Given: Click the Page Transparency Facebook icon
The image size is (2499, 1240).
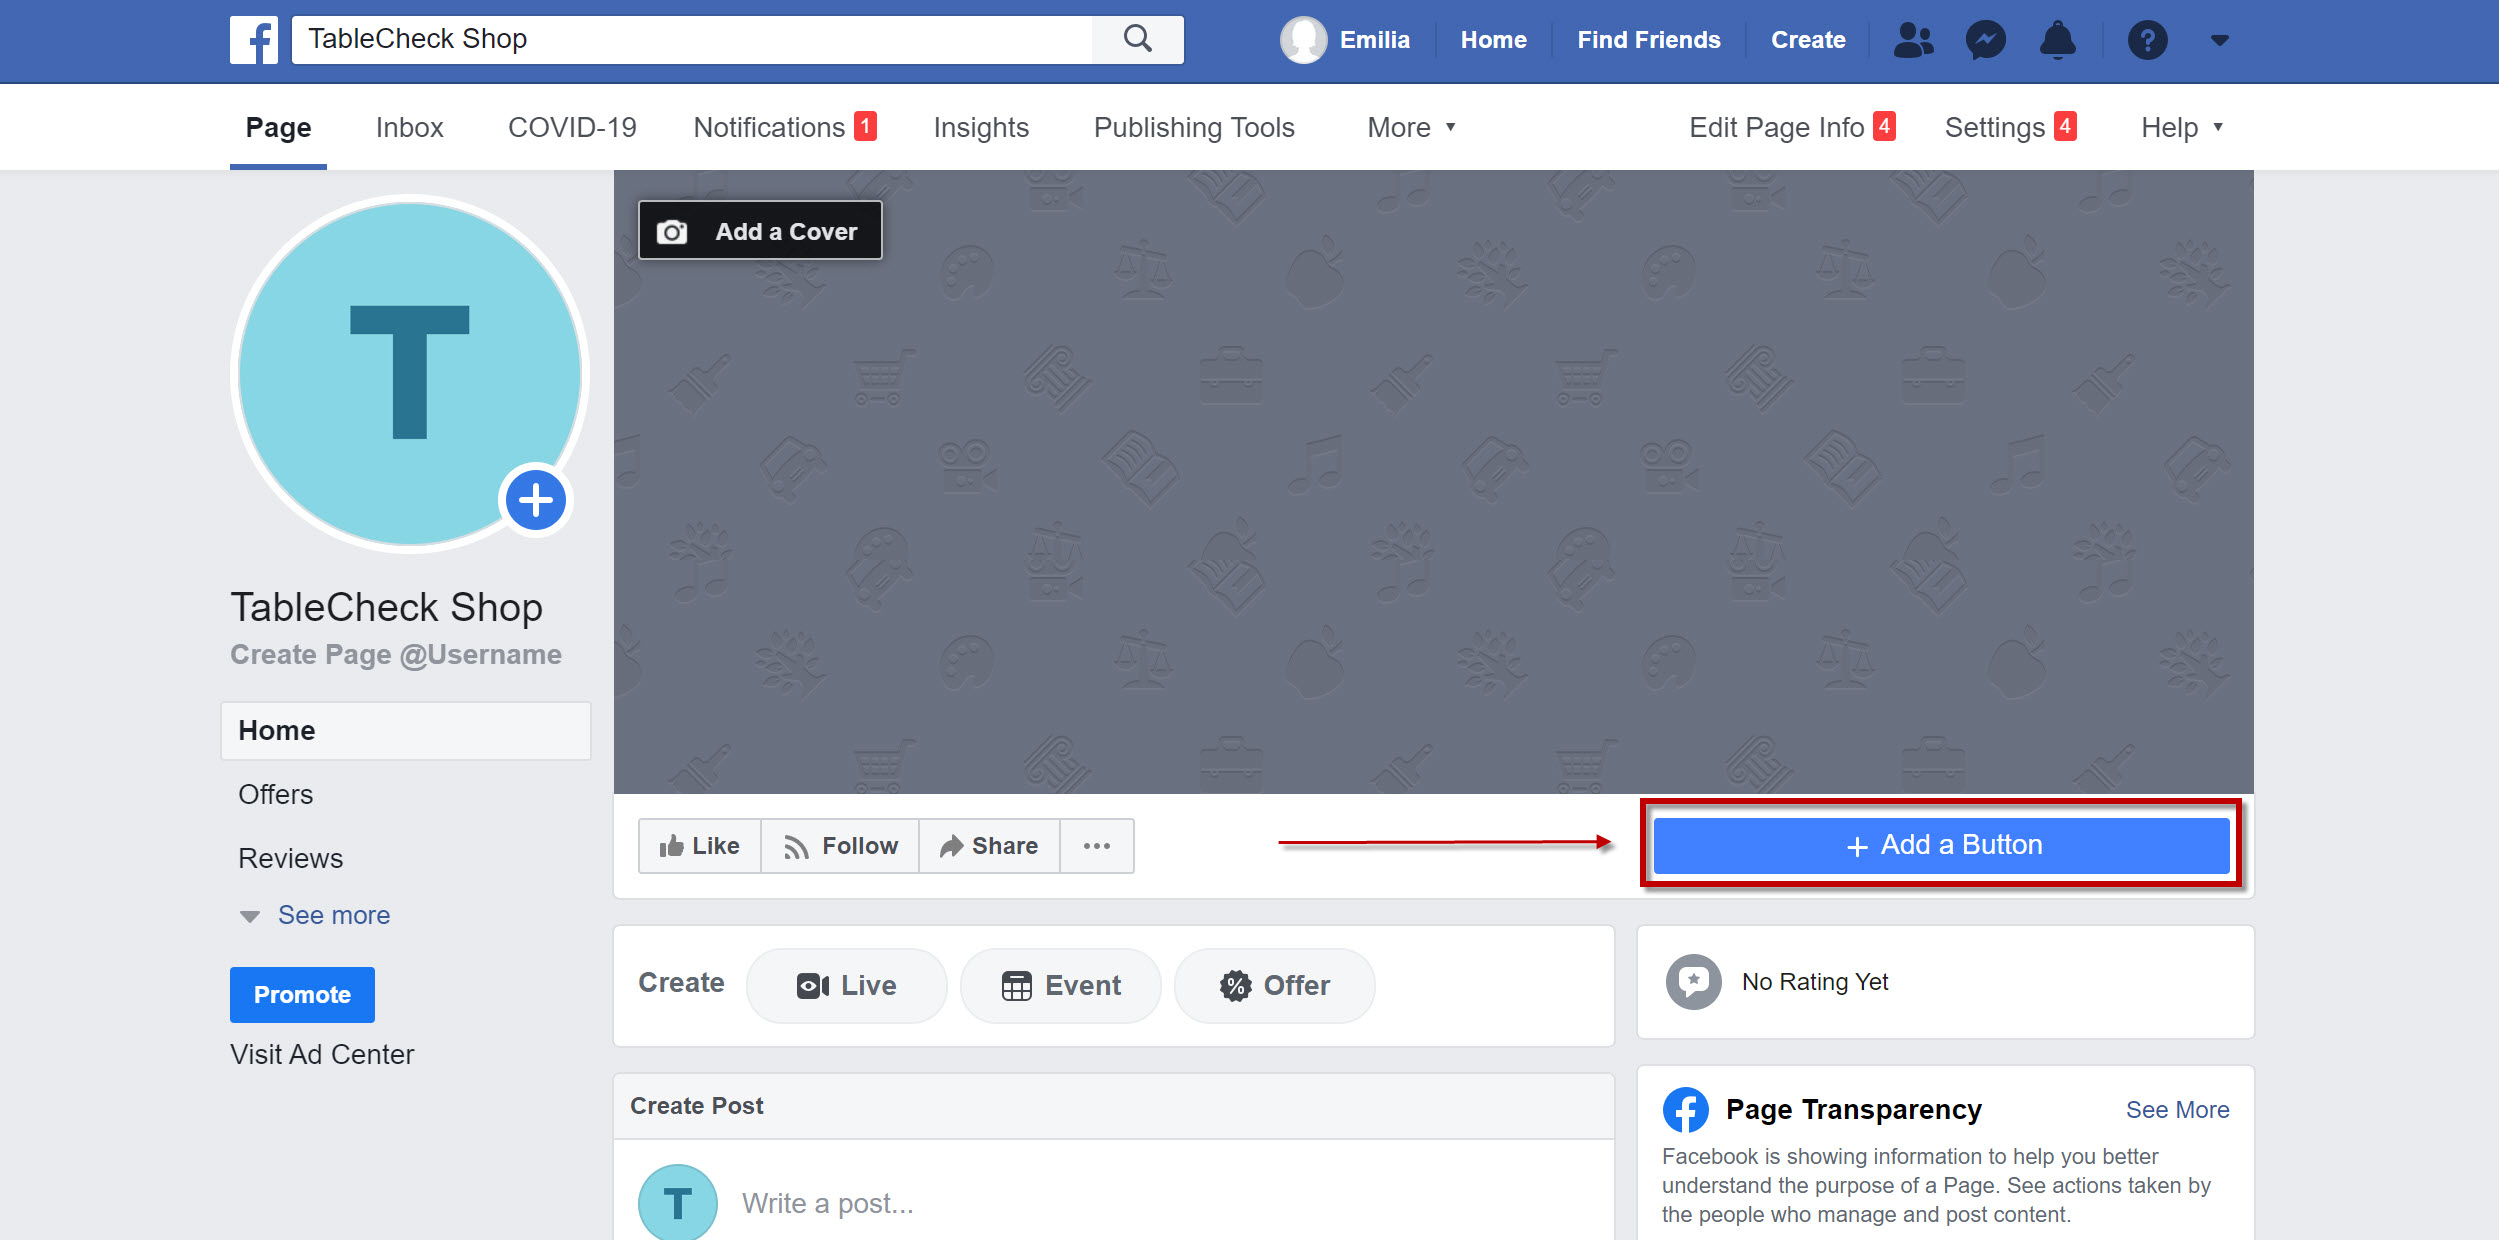Looking at the screenshot, I should [x=1686, y=1110].
